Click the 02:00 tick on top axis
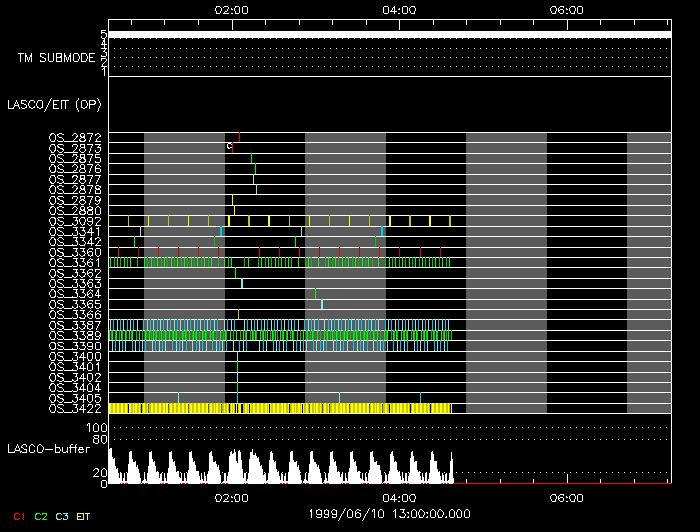This screenshot has height=532, width=700. pyautogui.click(x=232, y=9)
